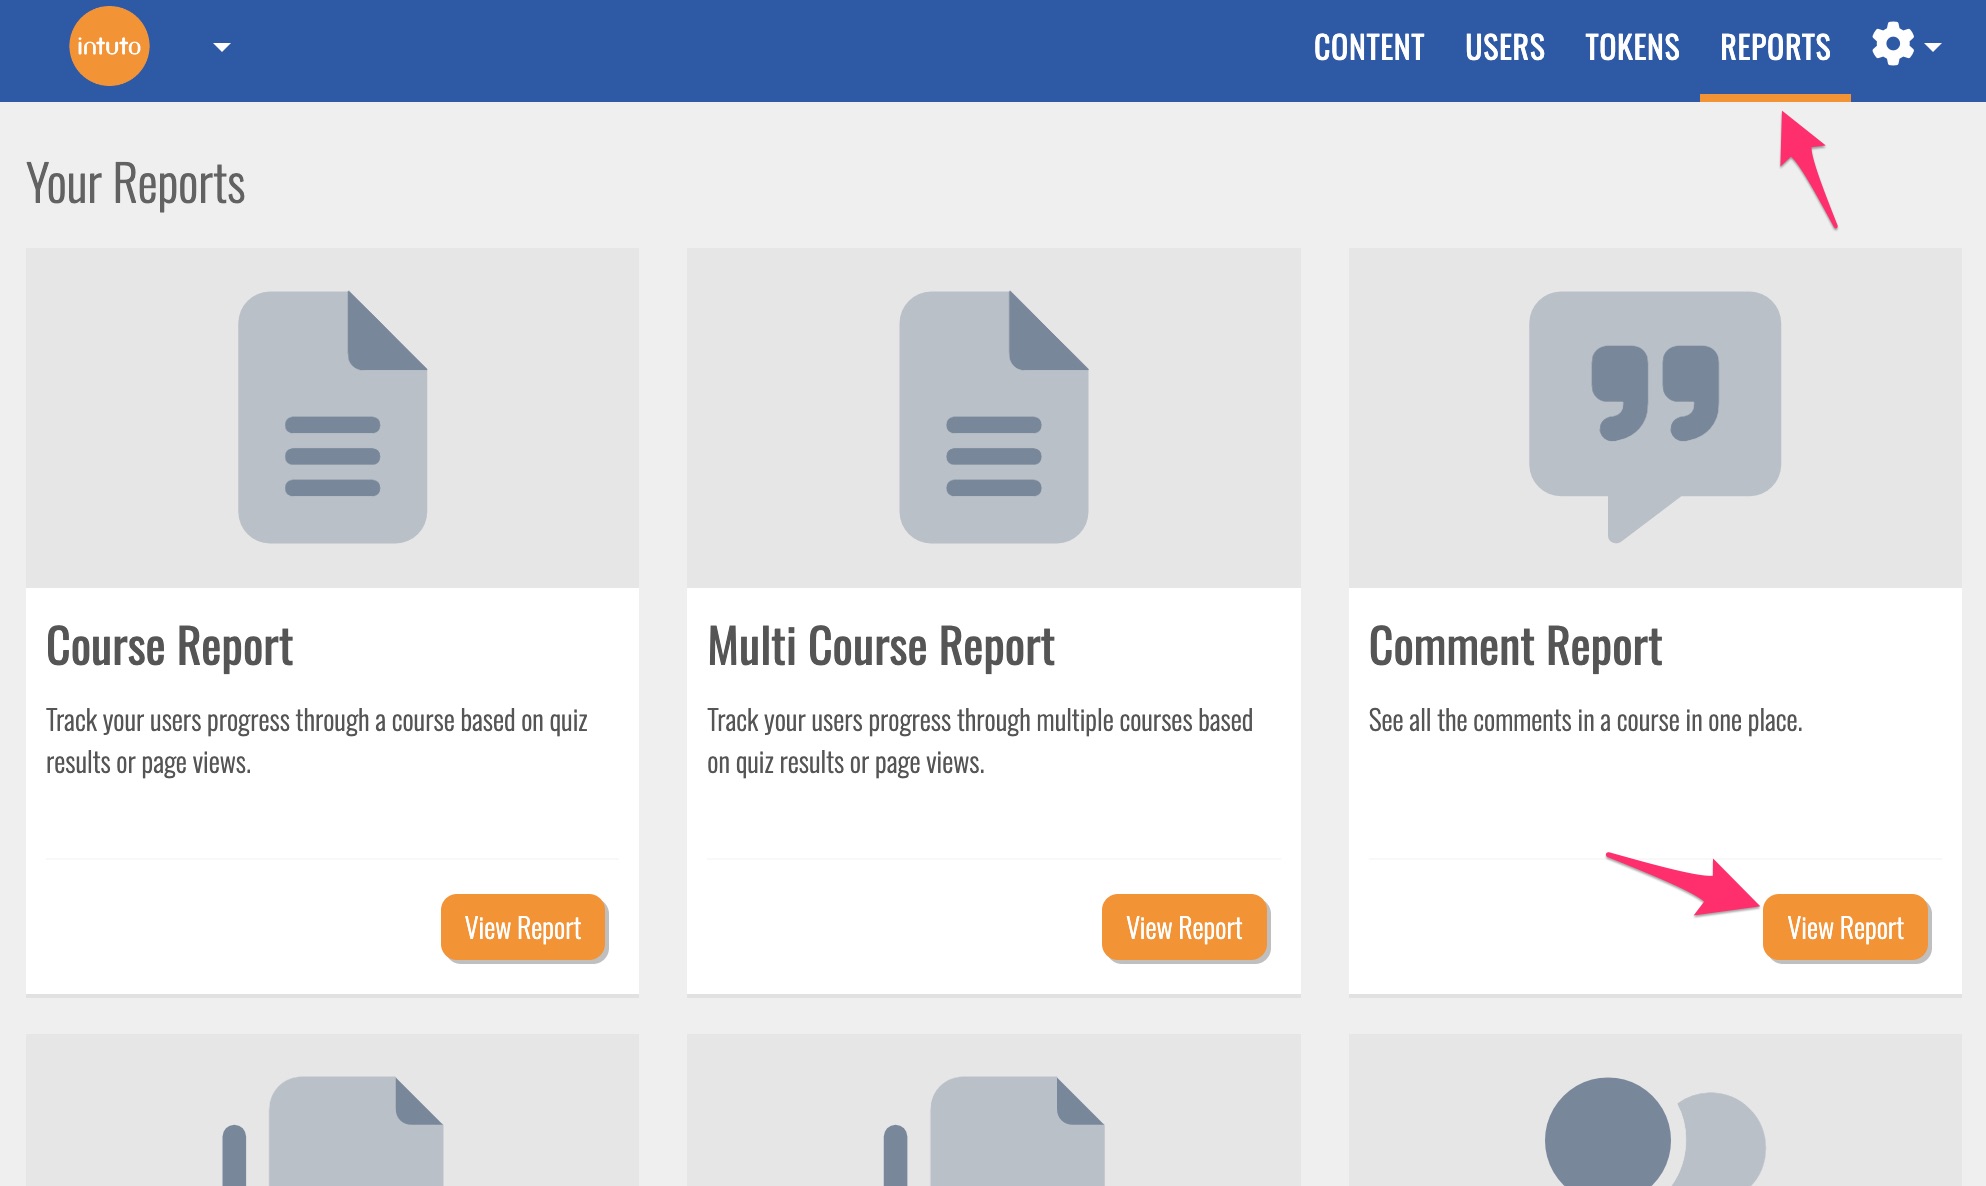Click the Multi Course Report document icon

pos(993,417)
